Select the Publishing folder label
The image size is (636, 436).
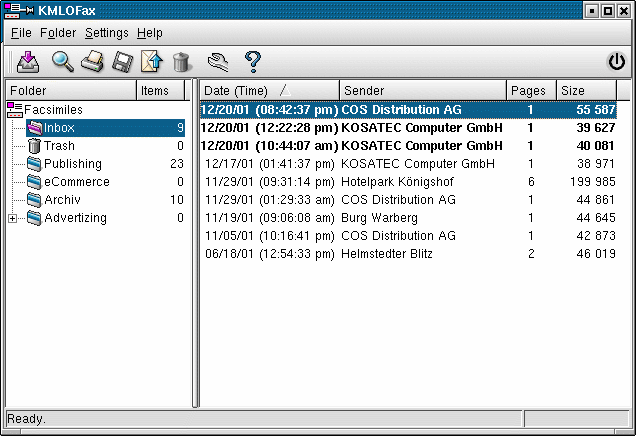(73, 164)
